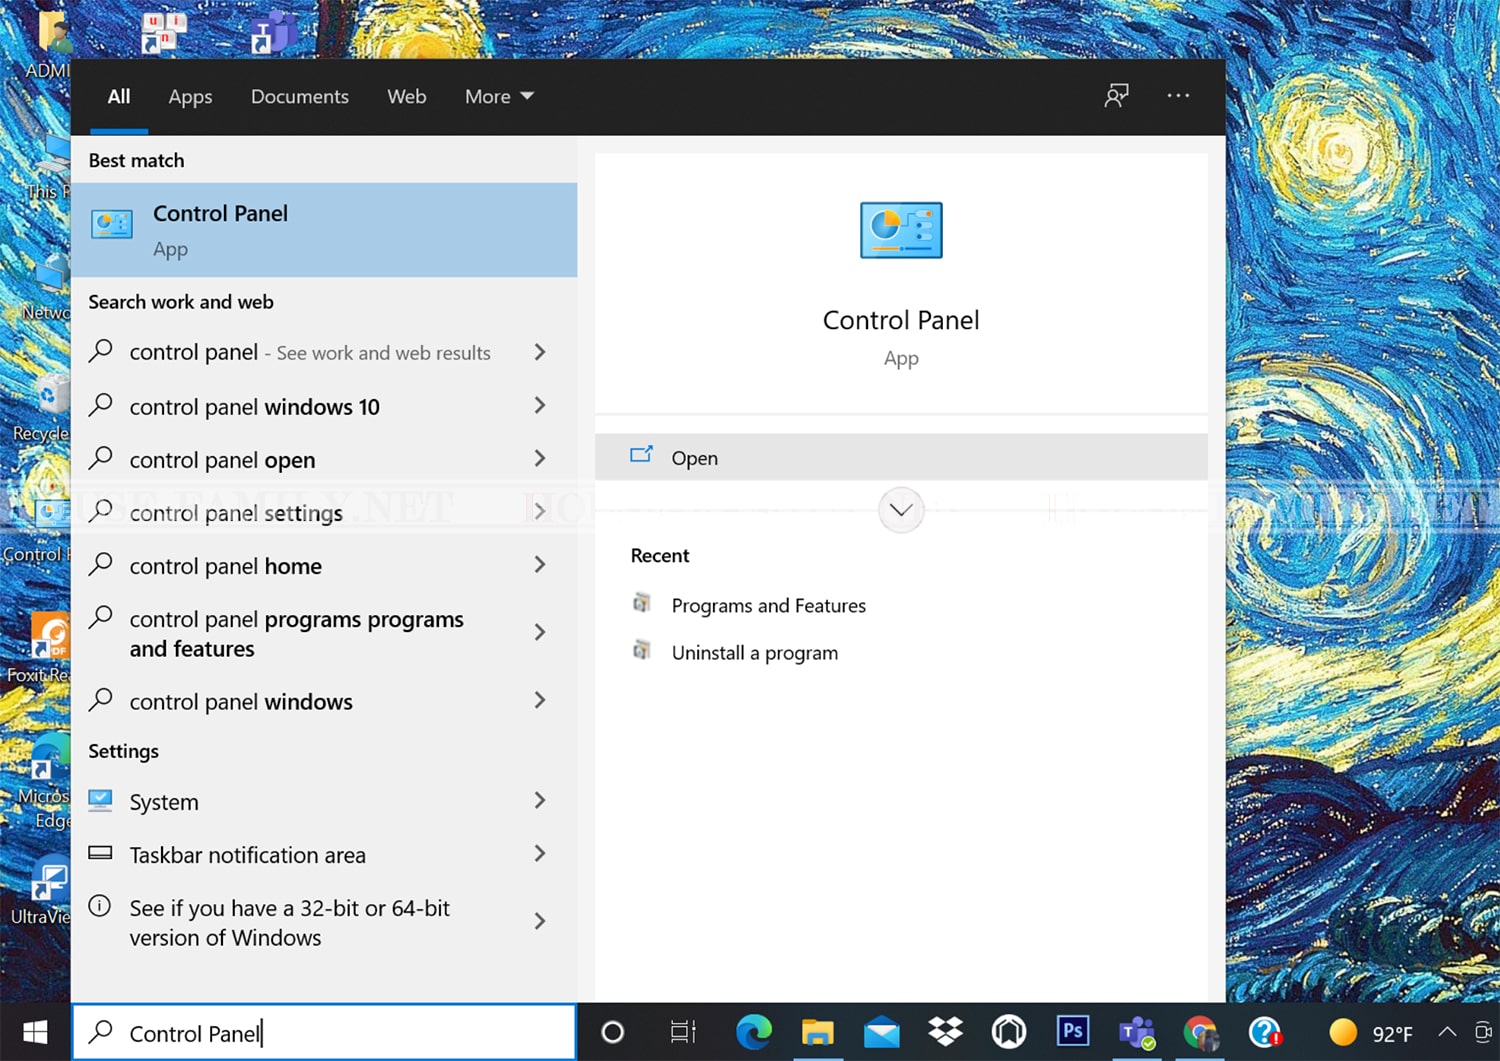
Task: Click the Programs and Features recent icon
Action: 642,603
